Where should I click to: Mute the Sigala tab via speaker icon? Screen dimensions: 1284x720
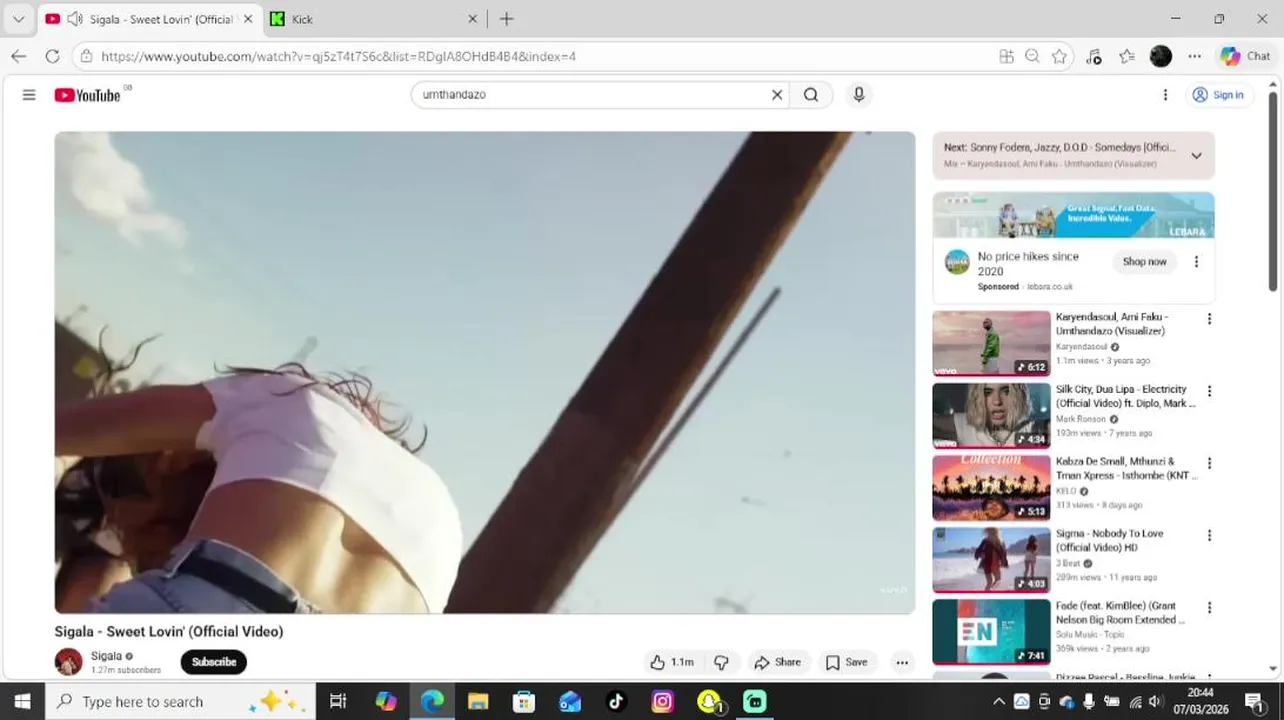(x=75, y=19)
